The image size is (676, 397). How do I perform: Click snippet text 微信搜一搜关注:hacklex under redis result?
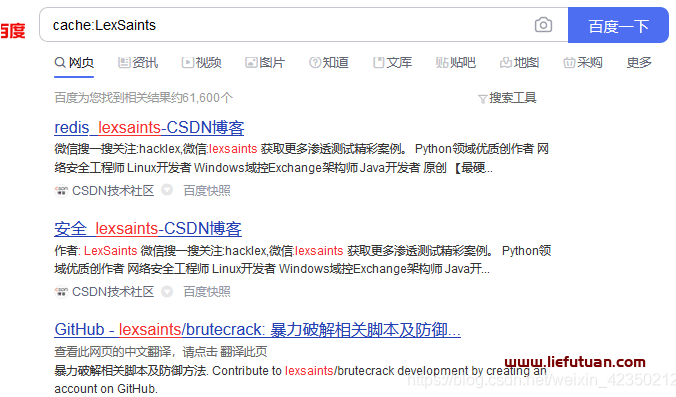pyautogui.click(x=117, y=149)
